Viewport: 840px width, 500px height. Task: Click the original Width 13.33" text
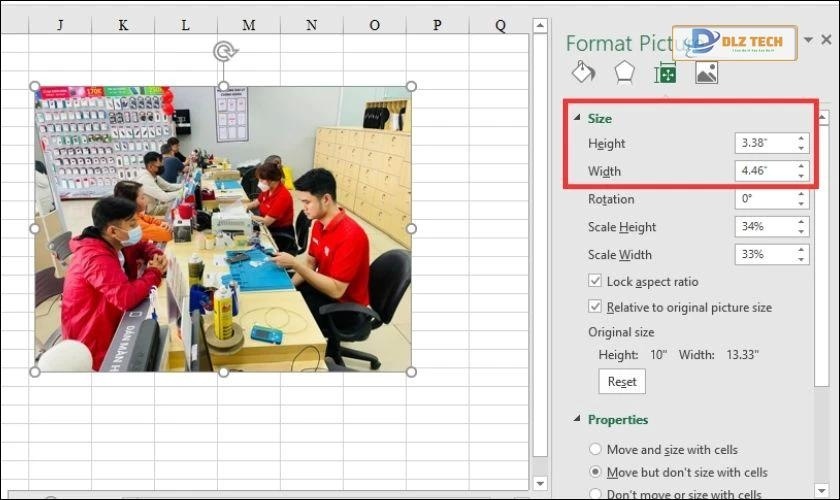click(x=718, y=355)
